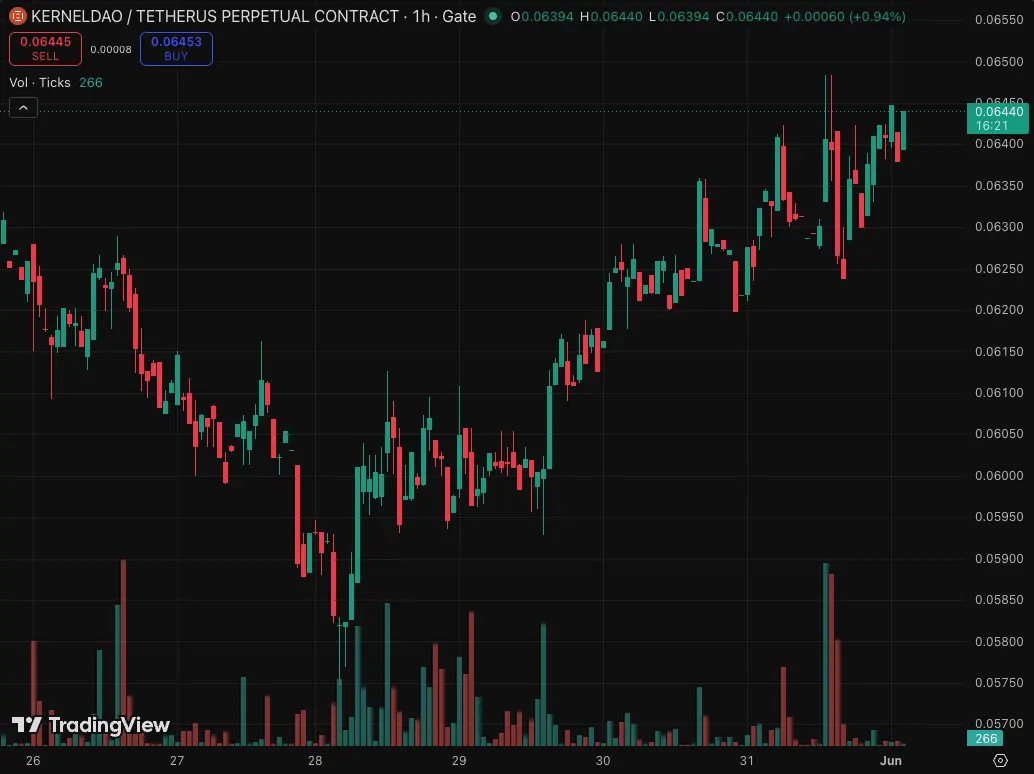The image size is (1034, 774).
Task: Click the 0.06550 price axis label
Action: pos(999,20)
